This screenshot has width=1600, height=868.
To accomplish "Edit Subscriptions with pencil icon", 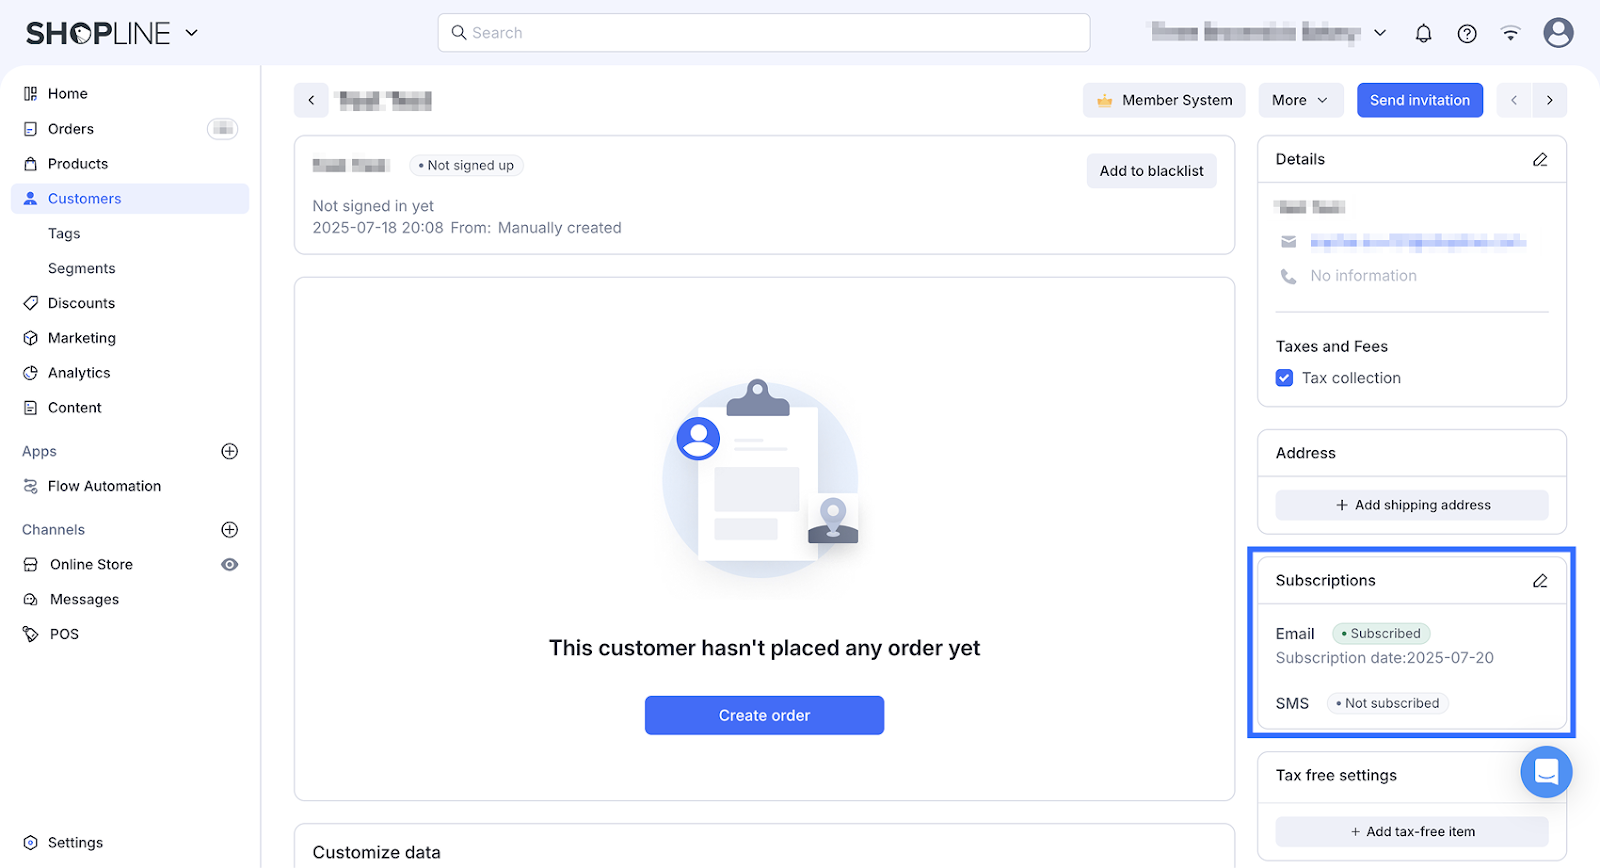I will [x=1540, y=581].
